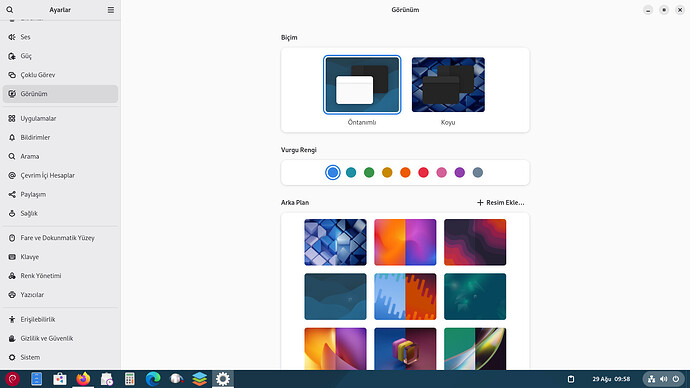Image resolution: width=690 pixels, height=388 pixels.
Task: Select the blue cubes wallpaper thumbnail
Action: point(335,242)
